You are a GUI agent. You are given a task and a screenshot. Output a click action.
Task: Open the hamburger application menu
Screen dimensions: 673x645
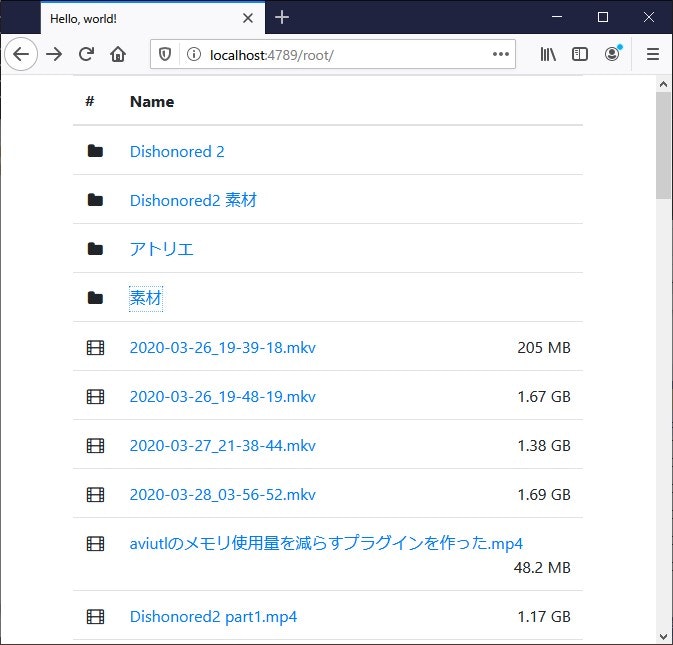(x=653, y=54)
